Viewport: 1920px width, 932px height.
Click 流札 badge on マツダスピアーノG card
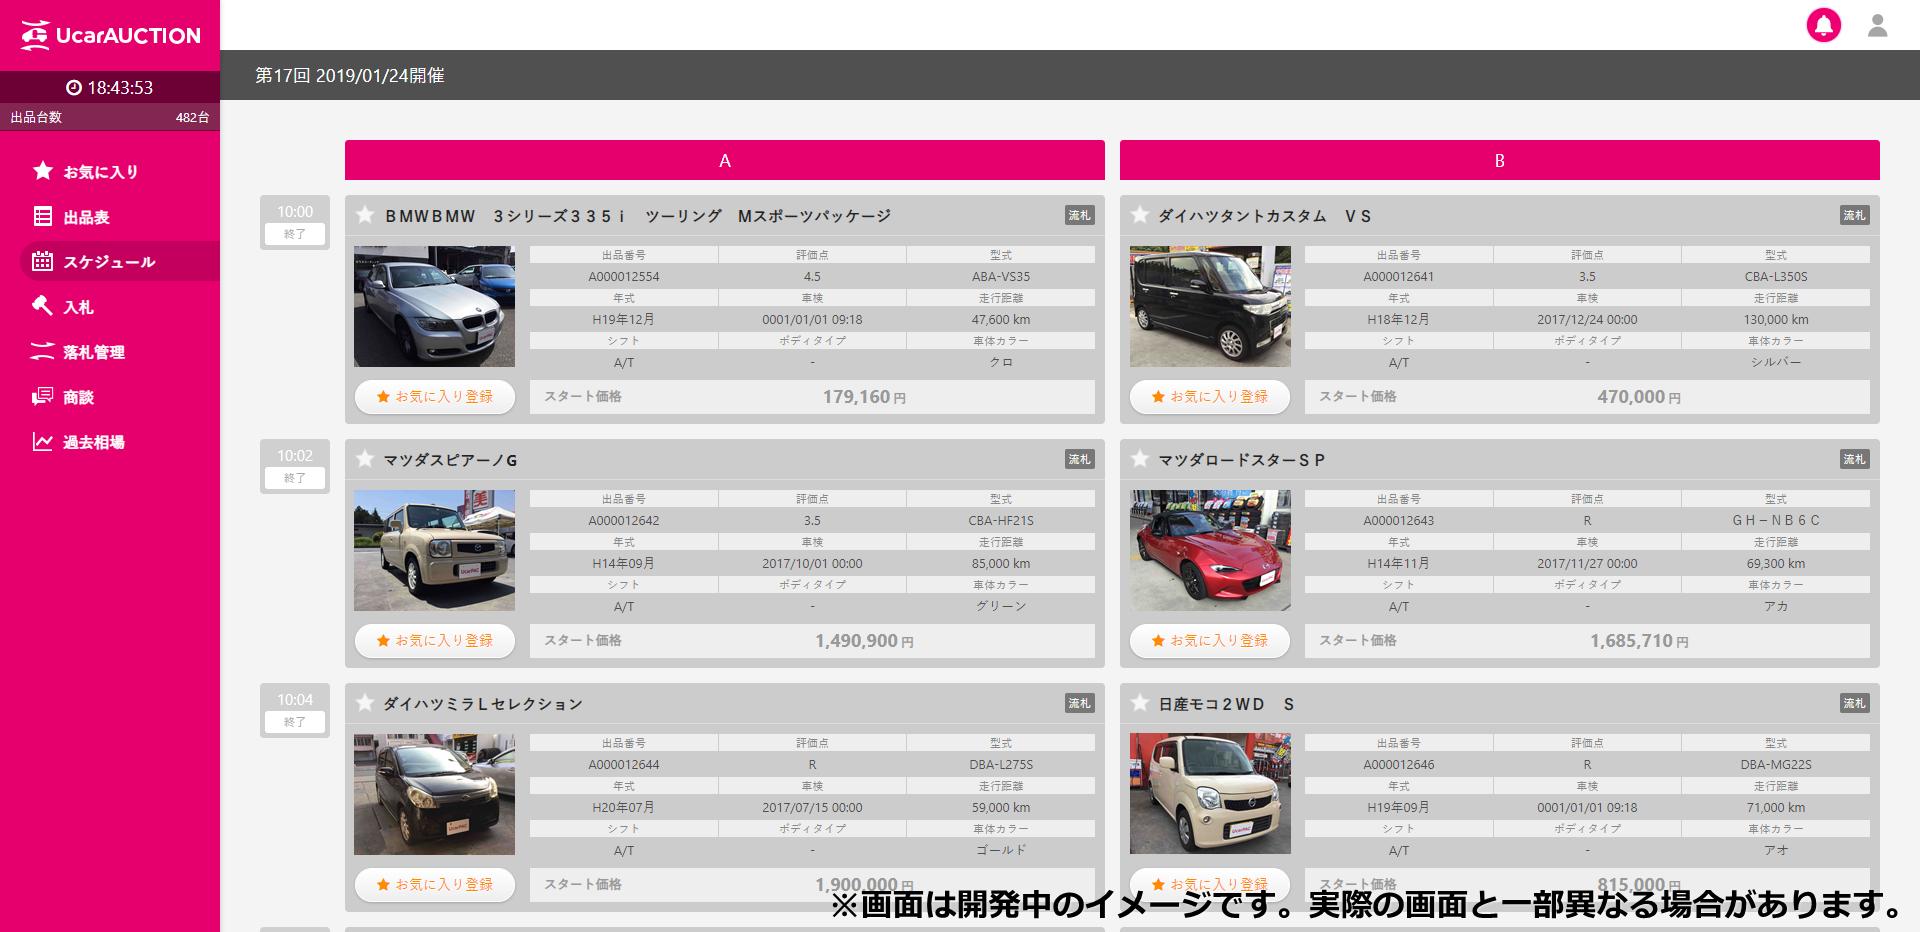pos(1079,459)
